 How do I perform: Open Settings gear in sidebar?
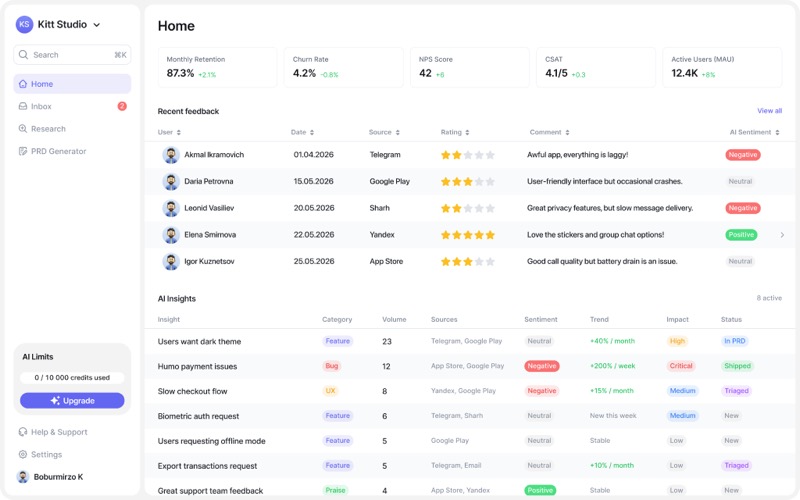tap(23, 454)
